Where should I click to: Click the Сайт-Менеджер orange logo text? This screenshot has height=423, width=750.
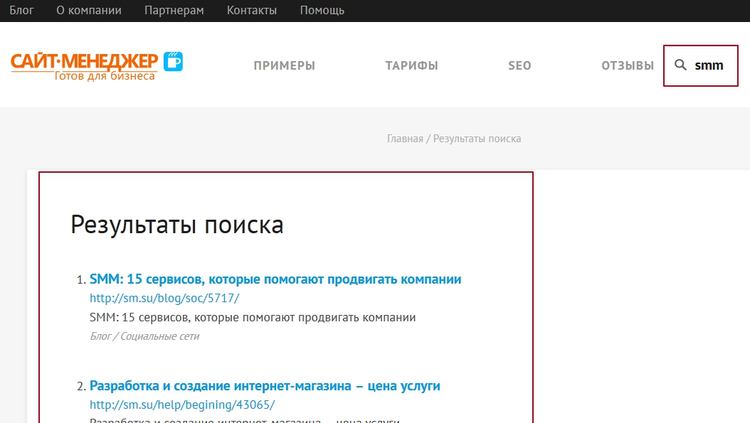85,61
